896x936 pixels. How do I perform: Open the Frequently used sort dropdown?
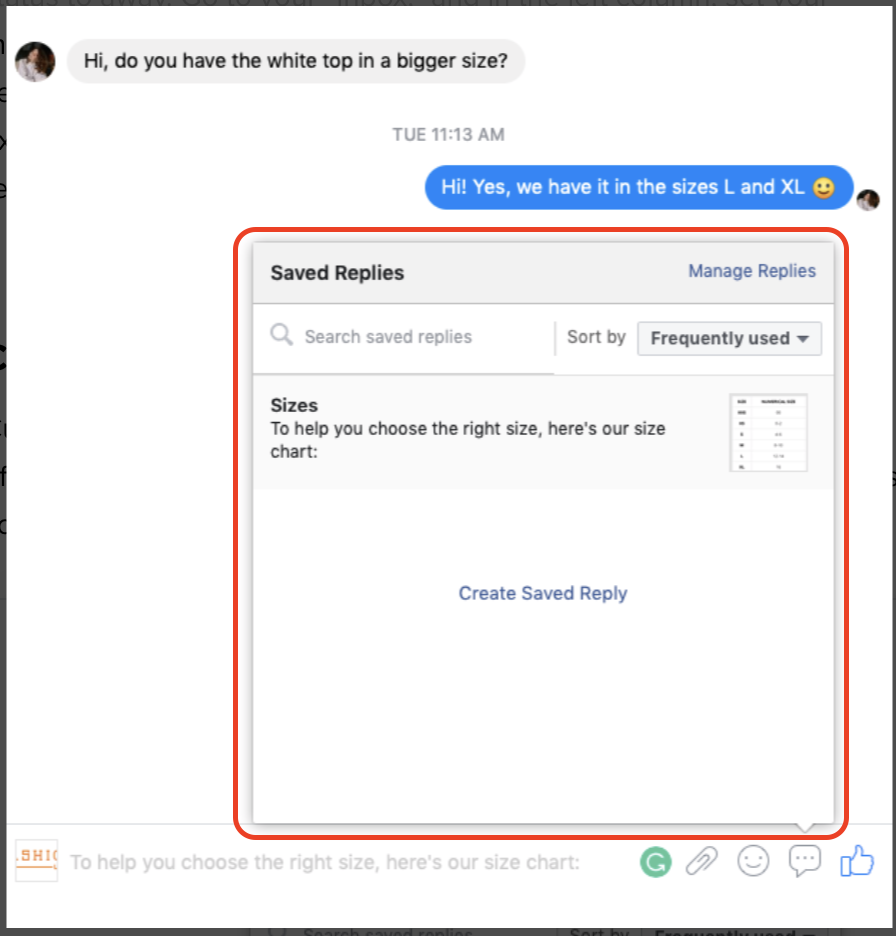coord(729,338)
